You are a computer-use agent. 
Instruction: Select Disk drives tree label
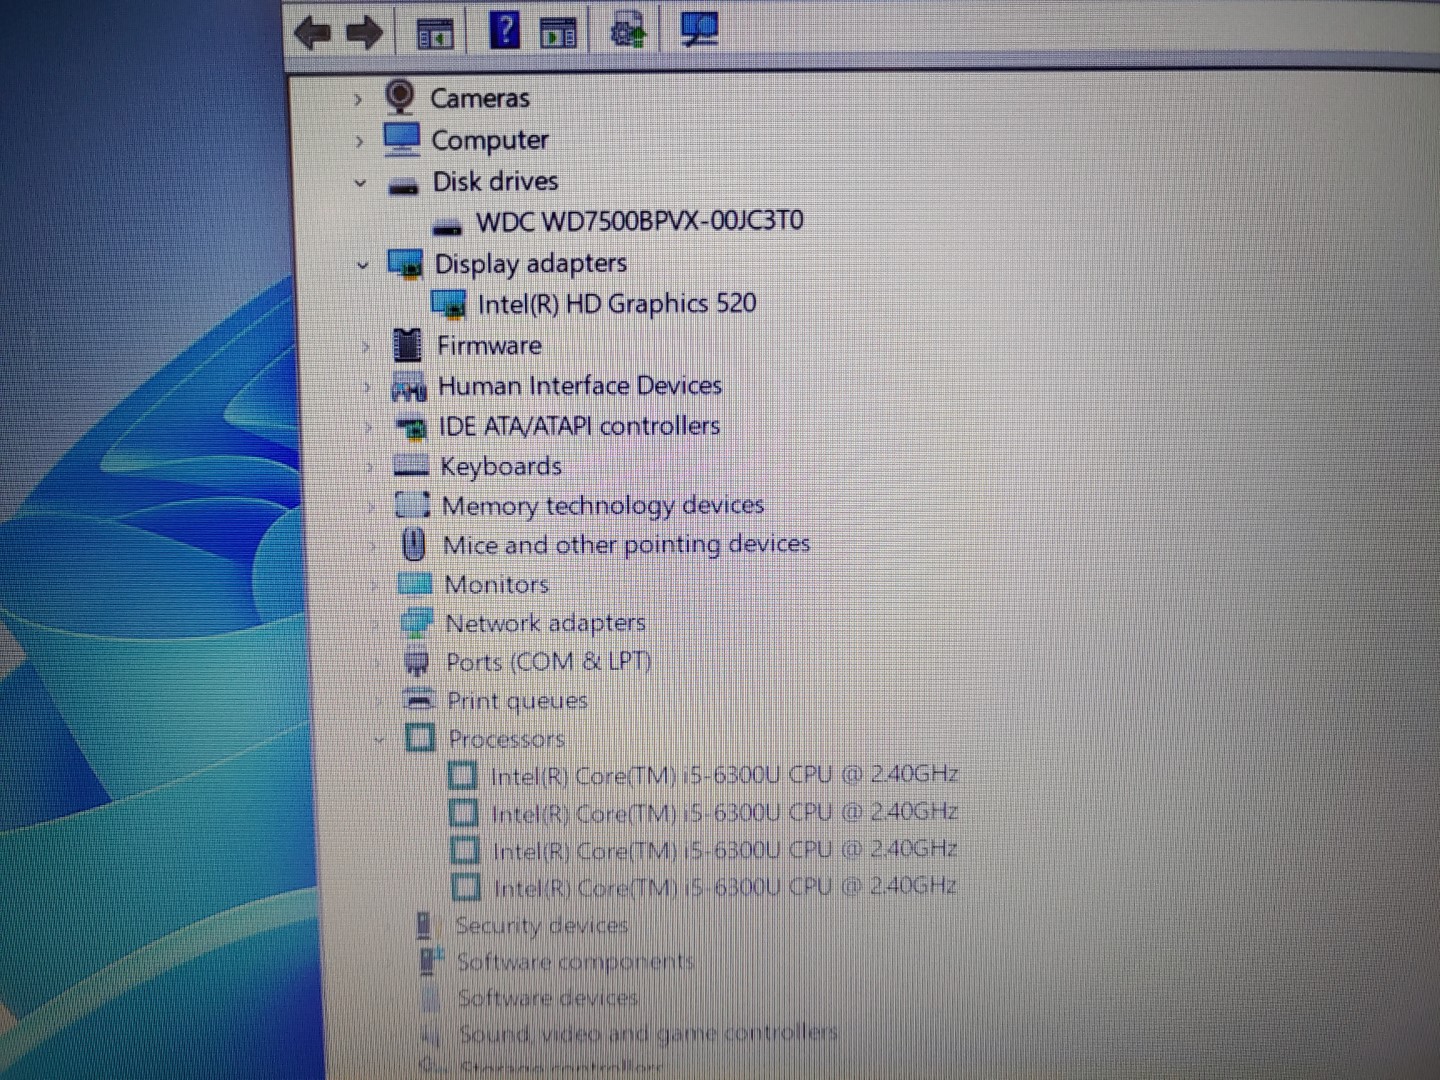click(495, 182)
